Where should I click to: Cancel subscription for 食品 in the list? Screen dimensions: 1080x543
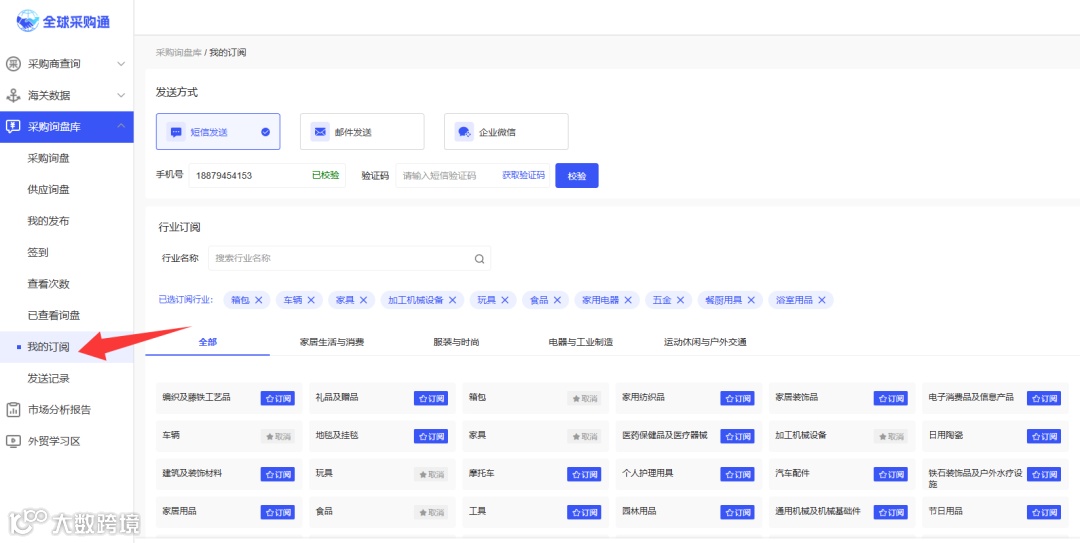click(x=431, y=512)
